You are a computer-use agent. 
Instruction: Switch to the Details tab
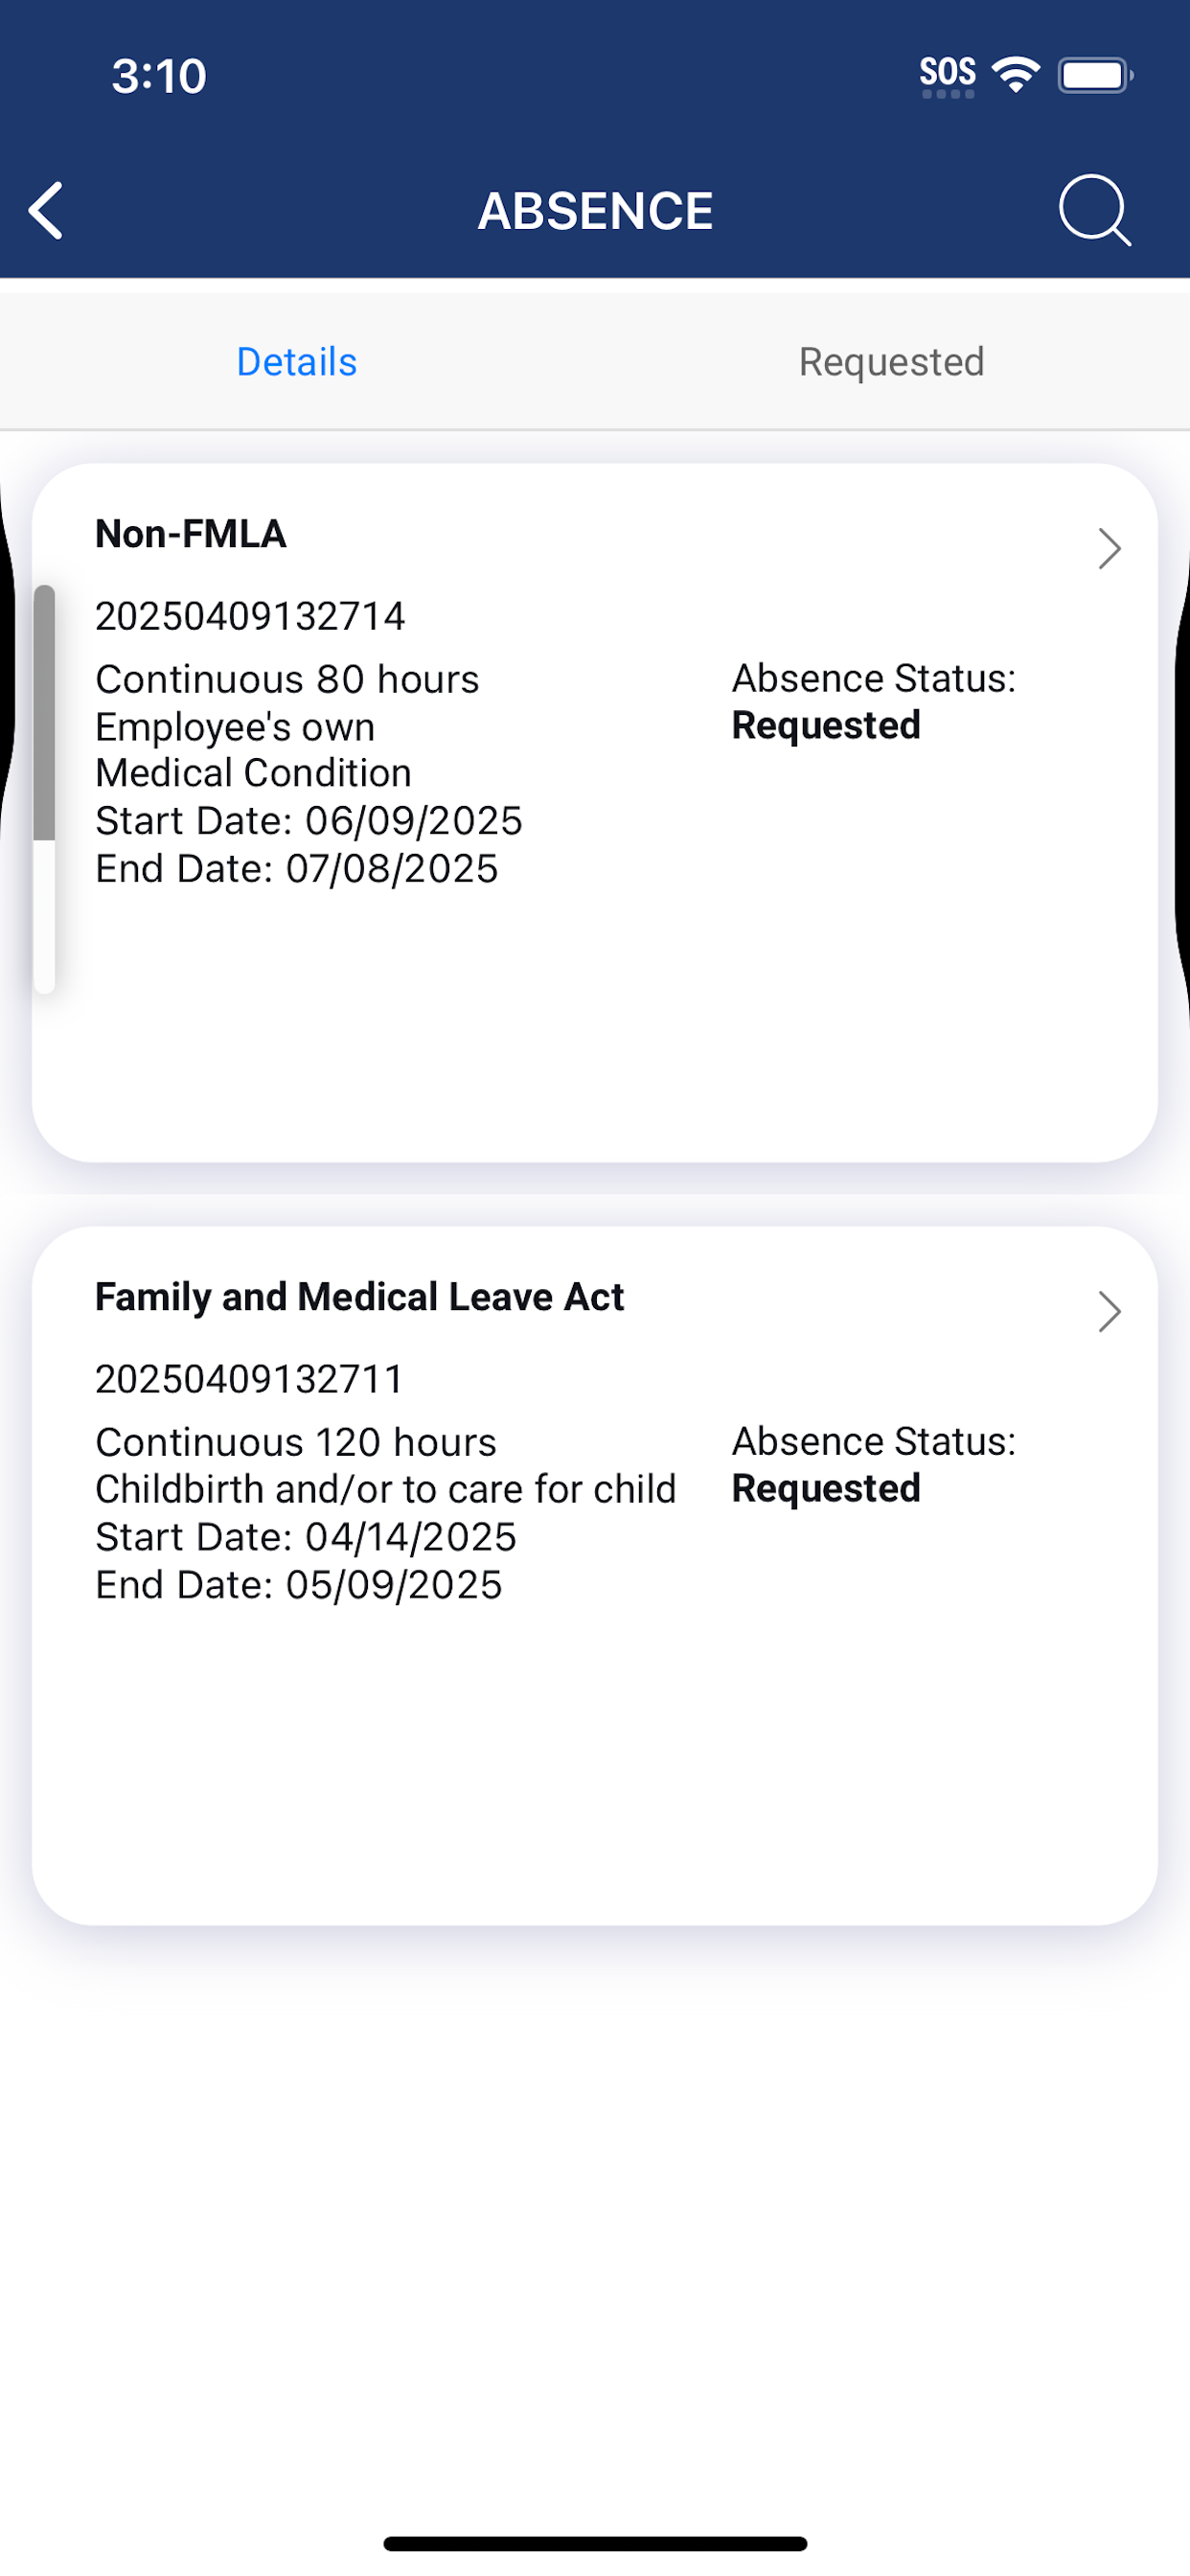(297, 362)
